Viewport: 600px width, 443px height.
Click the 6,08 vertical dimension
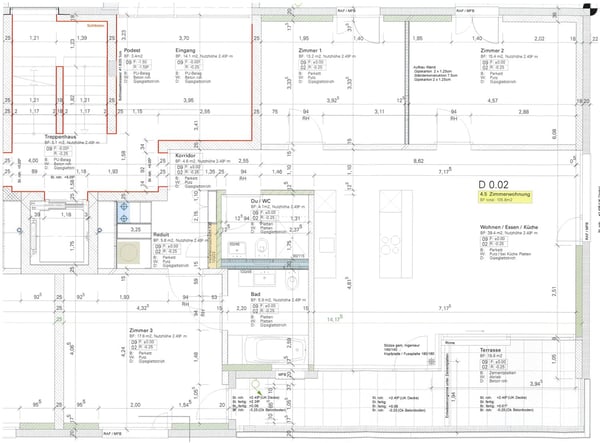coord(554,134)
